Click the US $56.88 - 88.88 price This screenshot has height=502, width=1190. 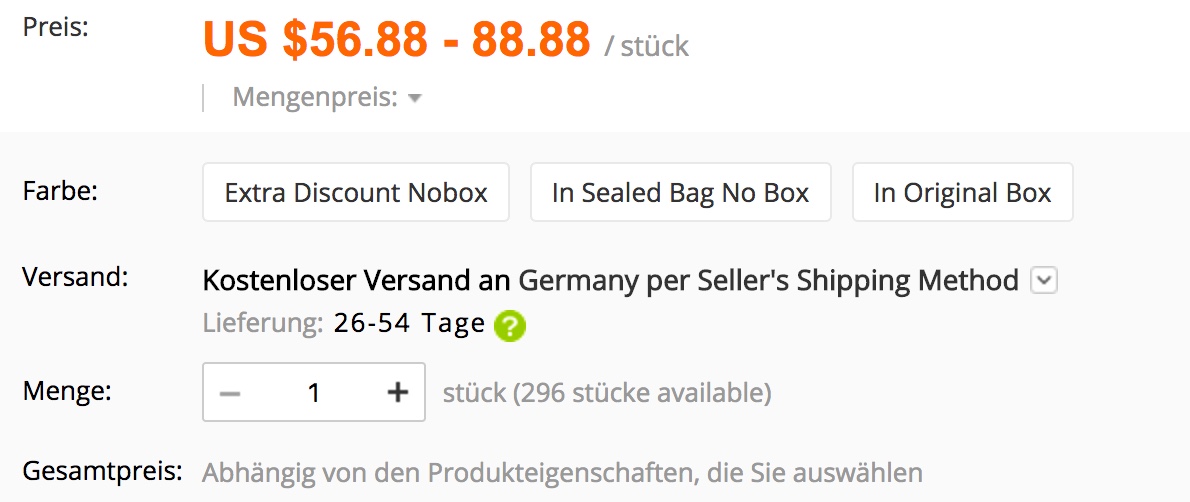pos(396,40)
